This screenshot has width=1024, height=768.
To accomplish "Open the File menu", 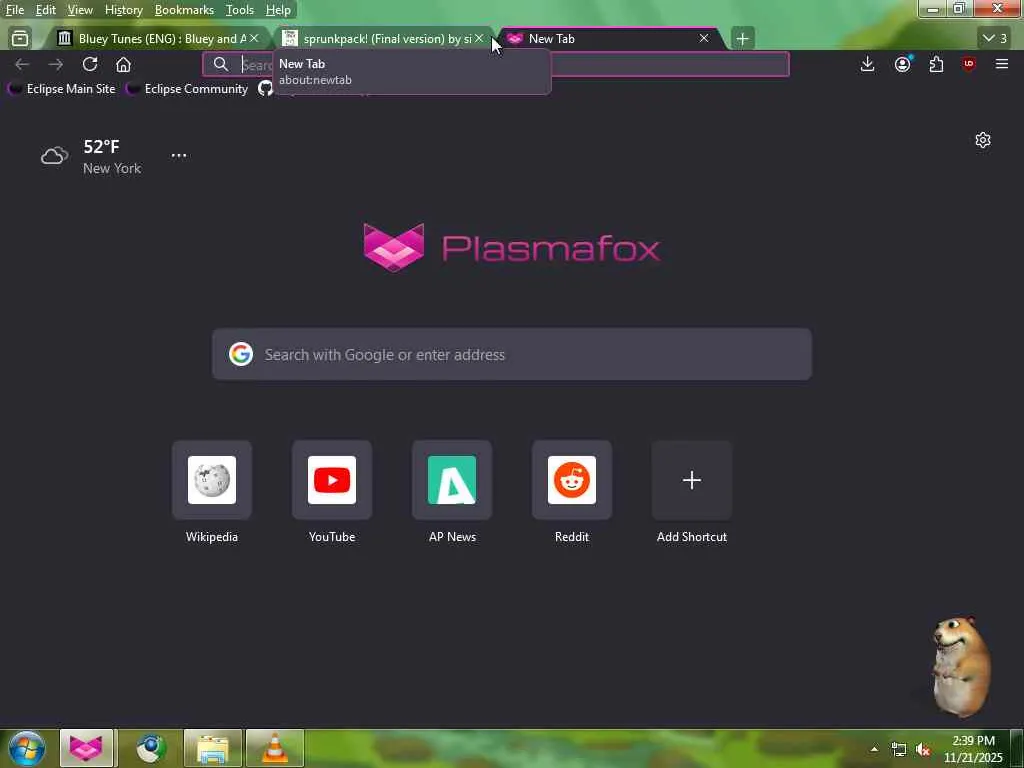I will point(14,10).
